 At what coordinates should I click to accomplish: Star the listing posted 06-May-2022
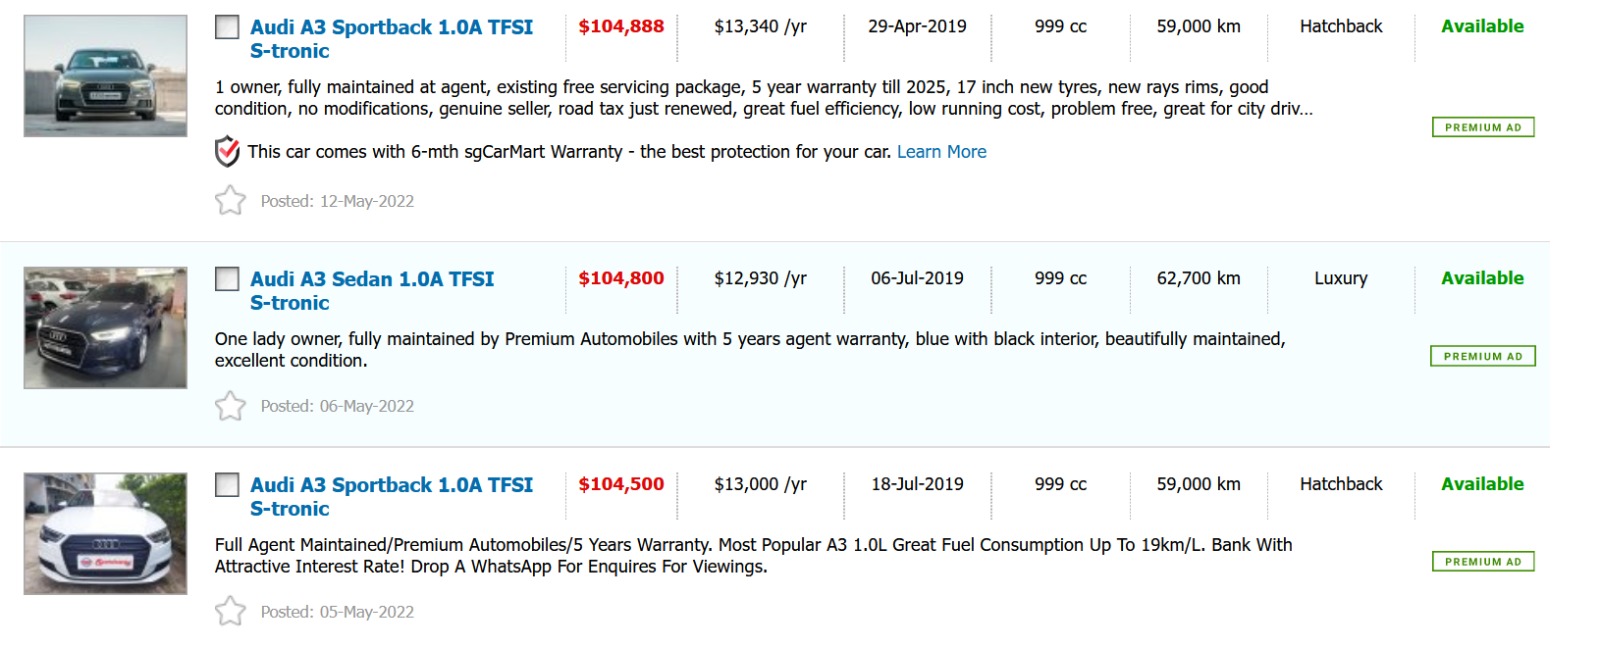click(230, 406)
